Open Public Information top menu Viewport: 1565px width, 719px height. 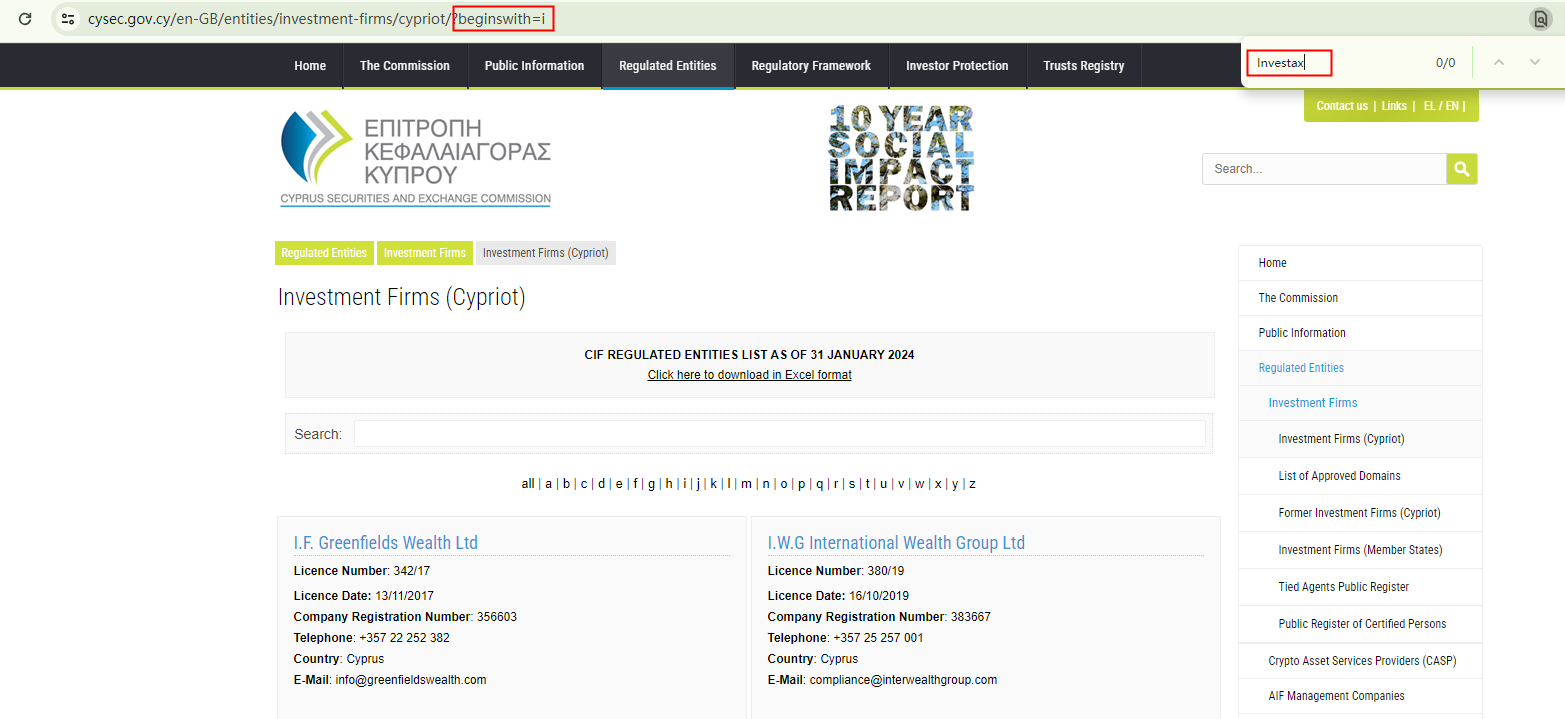[534, 66]
